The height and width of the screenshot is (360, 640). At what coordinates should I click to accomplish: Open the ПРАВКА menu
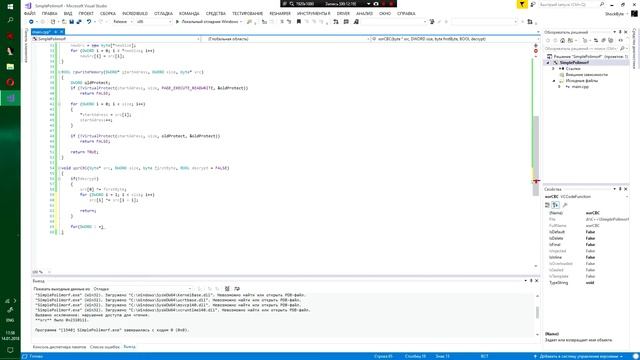[49, 13]
